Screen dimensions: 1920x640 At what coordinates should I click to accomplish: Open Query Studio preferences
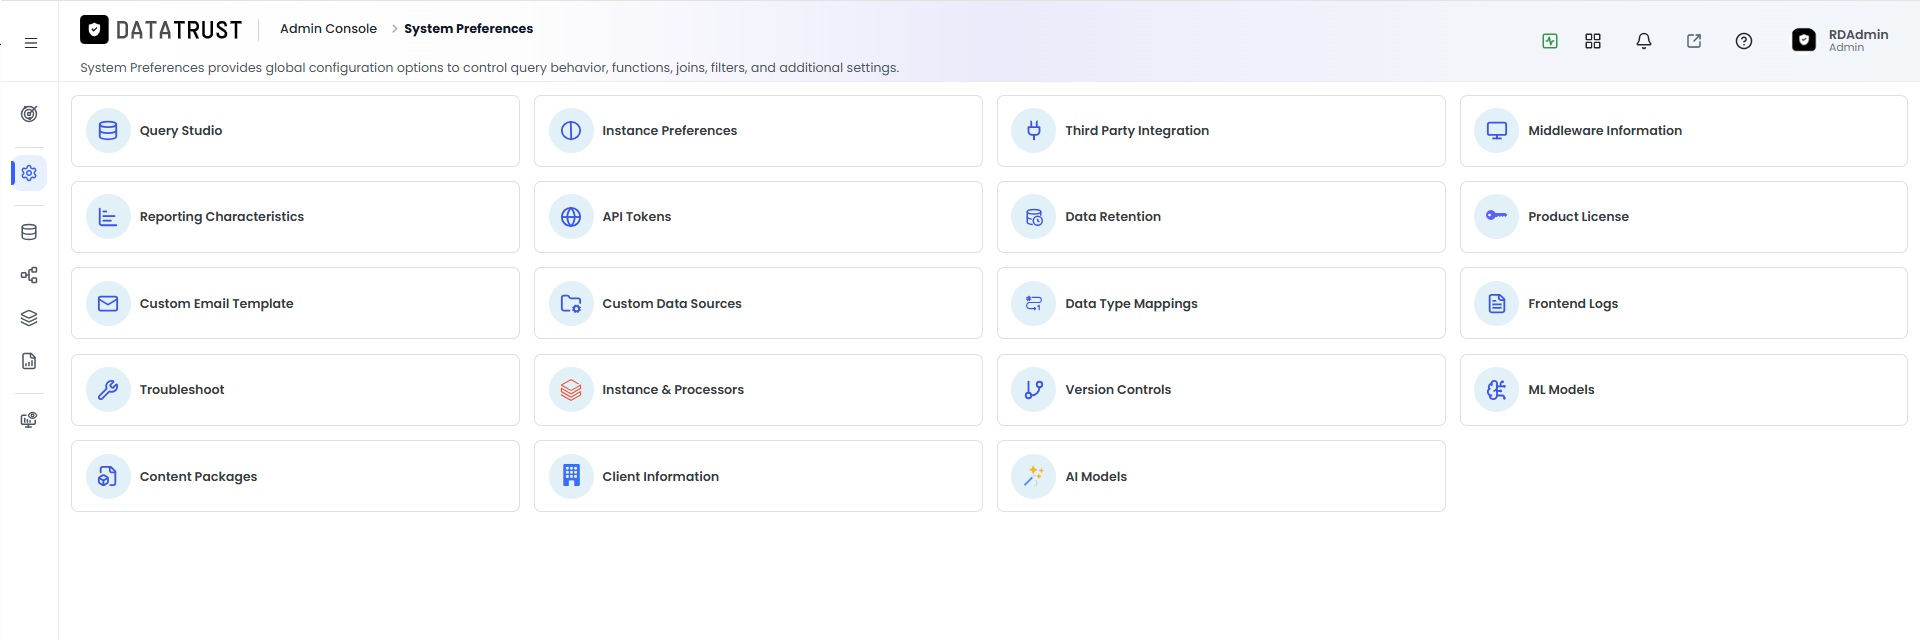(x=295, y=131)
